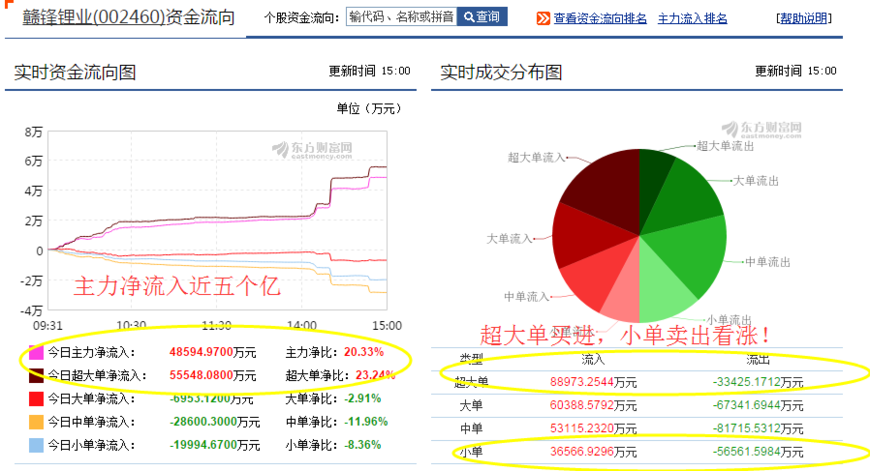Click the 中单流入 pie chart label
The width and height of the screenshot is (870, 471).
527,297
